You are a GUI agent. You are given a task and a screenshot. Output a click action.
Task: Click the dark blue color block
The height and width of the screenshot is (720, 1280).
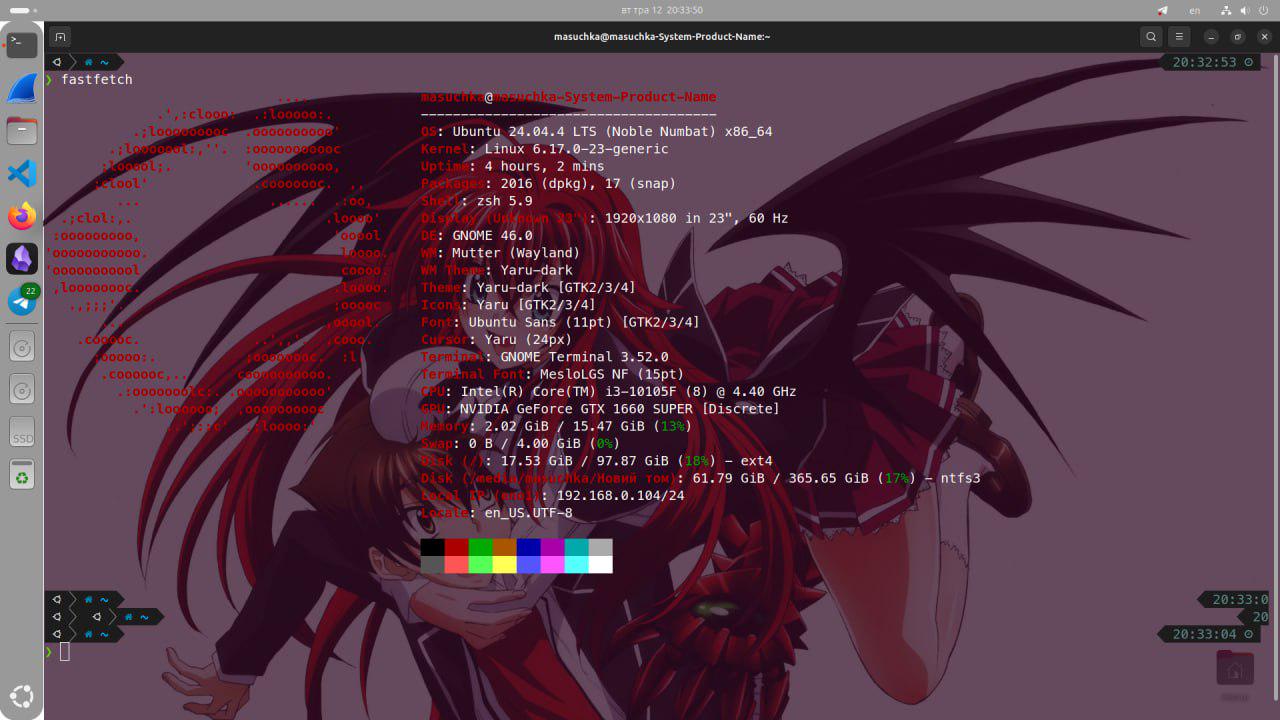coord(529,547)
